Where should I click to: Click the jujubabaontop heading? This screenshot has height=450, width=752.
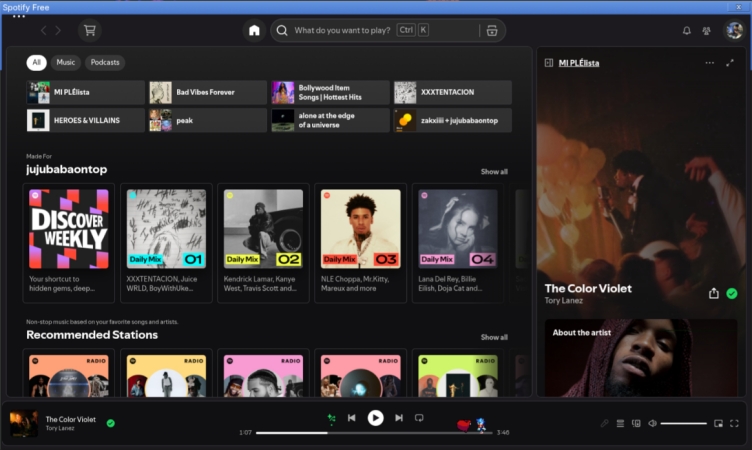pos(67,169)
